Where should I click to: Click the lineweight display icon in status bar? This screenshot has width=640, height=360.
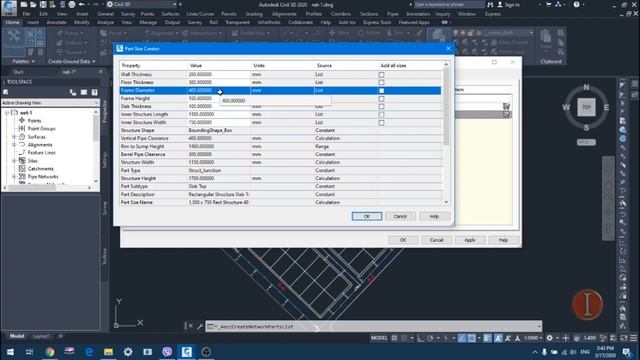click(x=488, y=338)
